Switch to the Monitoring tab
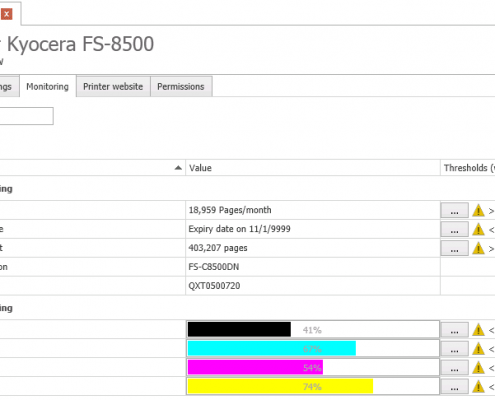 pyautogui.click(x=48, y=87)
